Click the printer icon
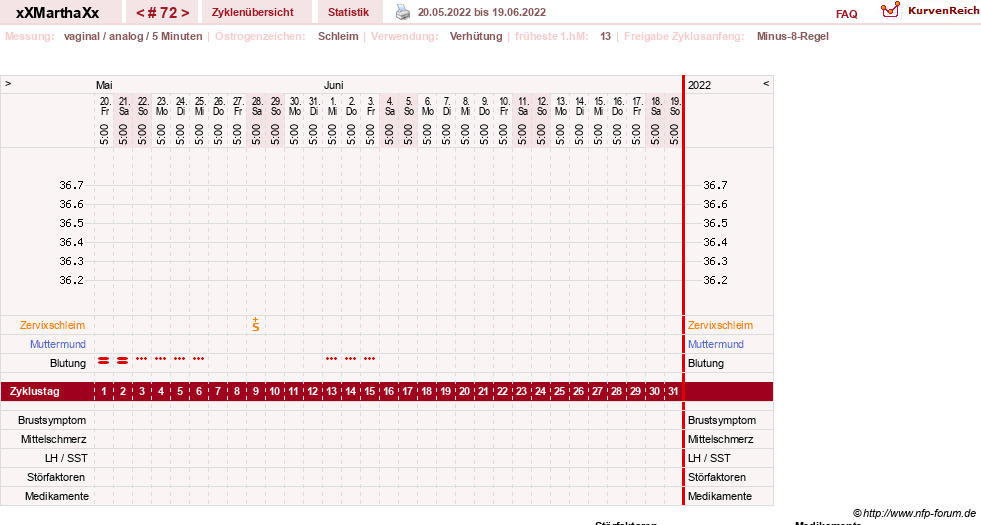The width and height of the screenshot is (981, 525). click(x=403, y=12)
